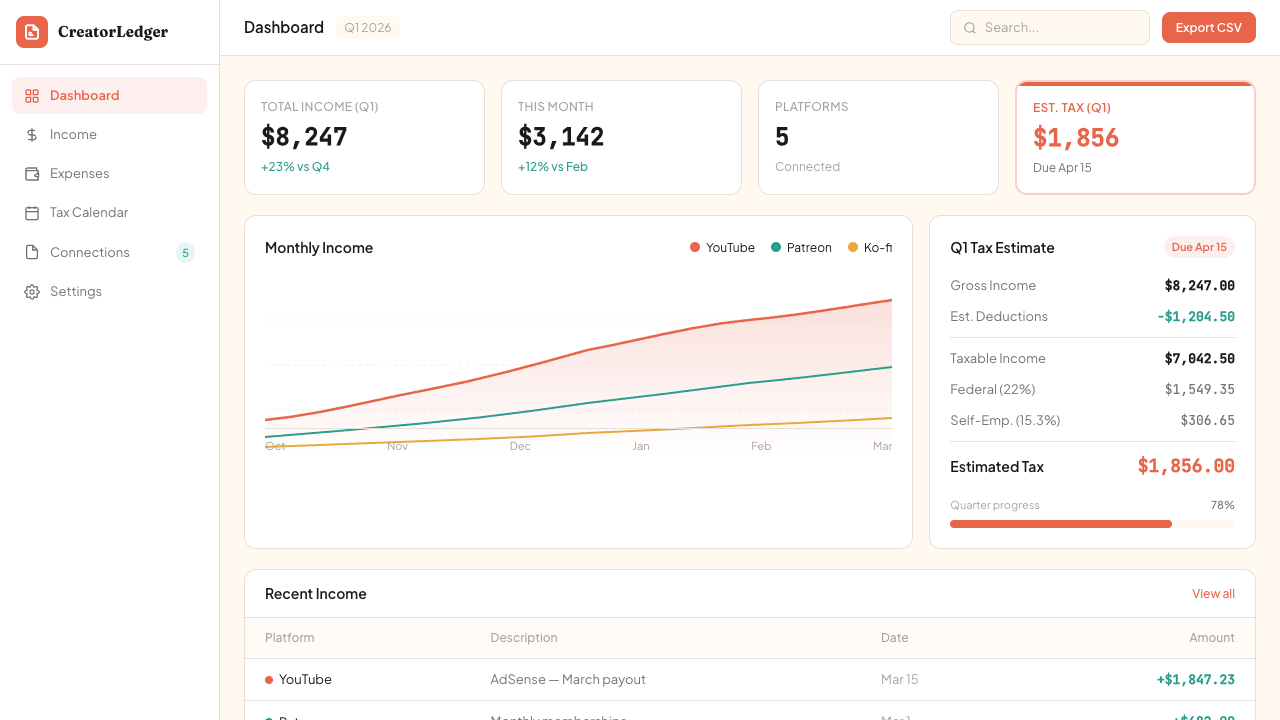Click the Ko-fi yellow legend dot
Screen dimensions: 1280x720
coord(853,248)
